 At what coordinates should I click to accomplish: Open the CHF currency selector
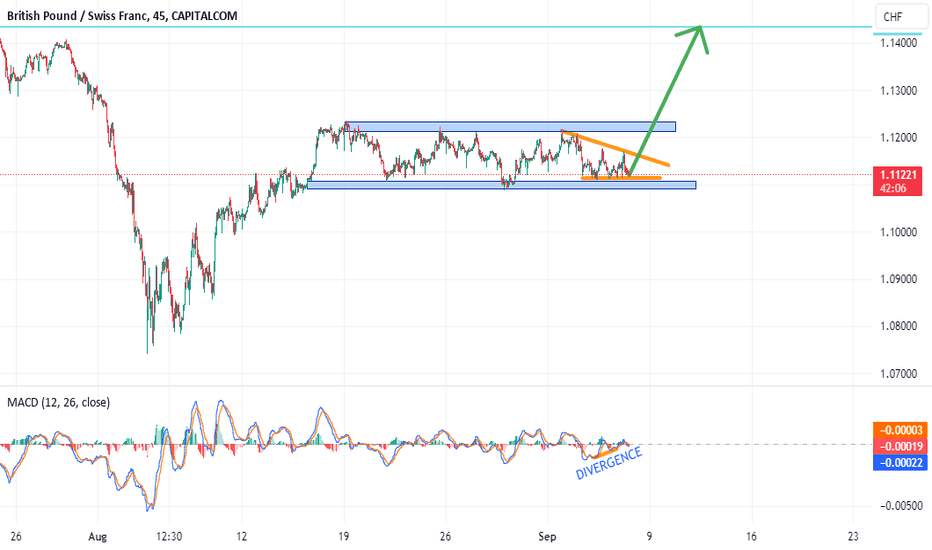coord(900,17)
